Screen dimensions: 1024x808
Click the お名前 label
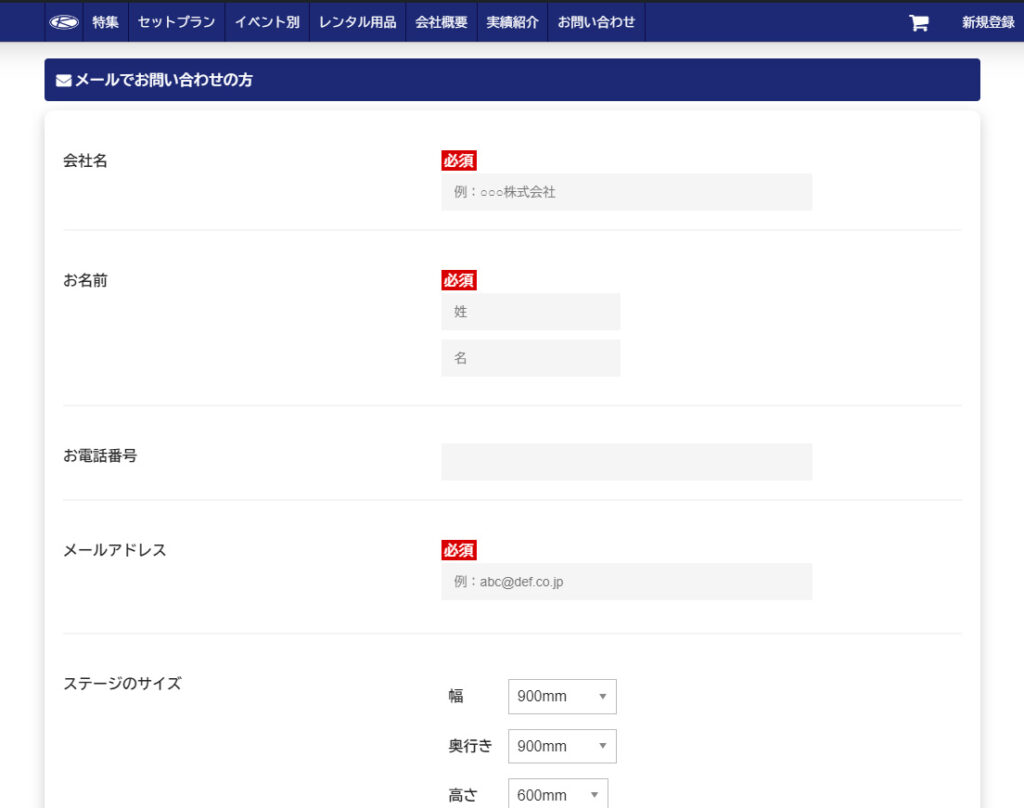[85, 280]
